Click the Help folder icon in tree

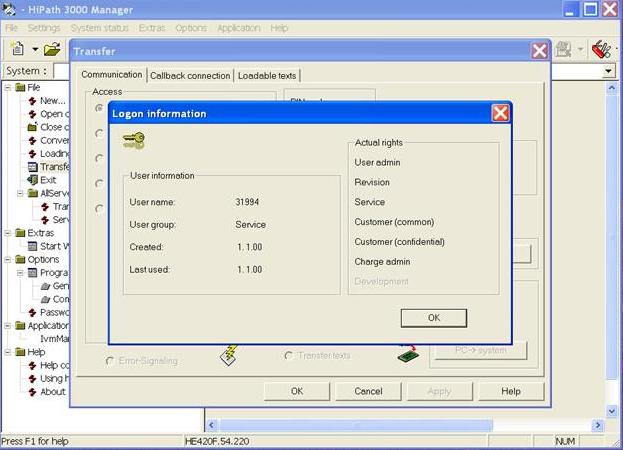pos(20,352)
